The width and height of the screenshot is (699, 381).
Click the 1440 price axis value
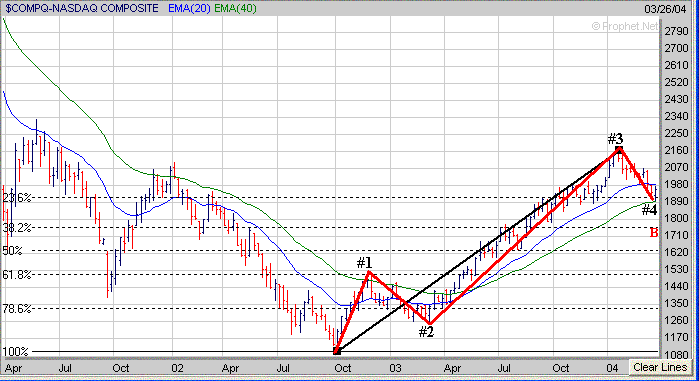[x=676, y=286]
